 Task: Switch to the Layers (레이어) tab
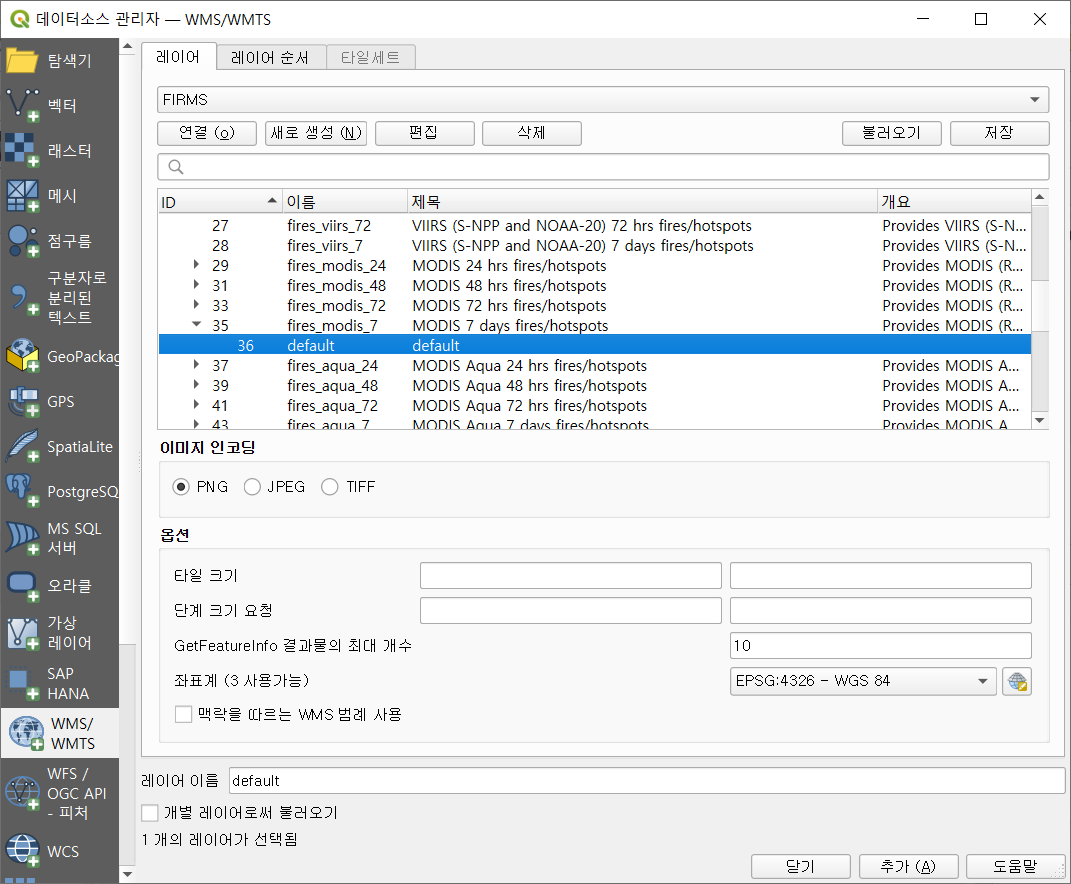[x=178, y=57]
